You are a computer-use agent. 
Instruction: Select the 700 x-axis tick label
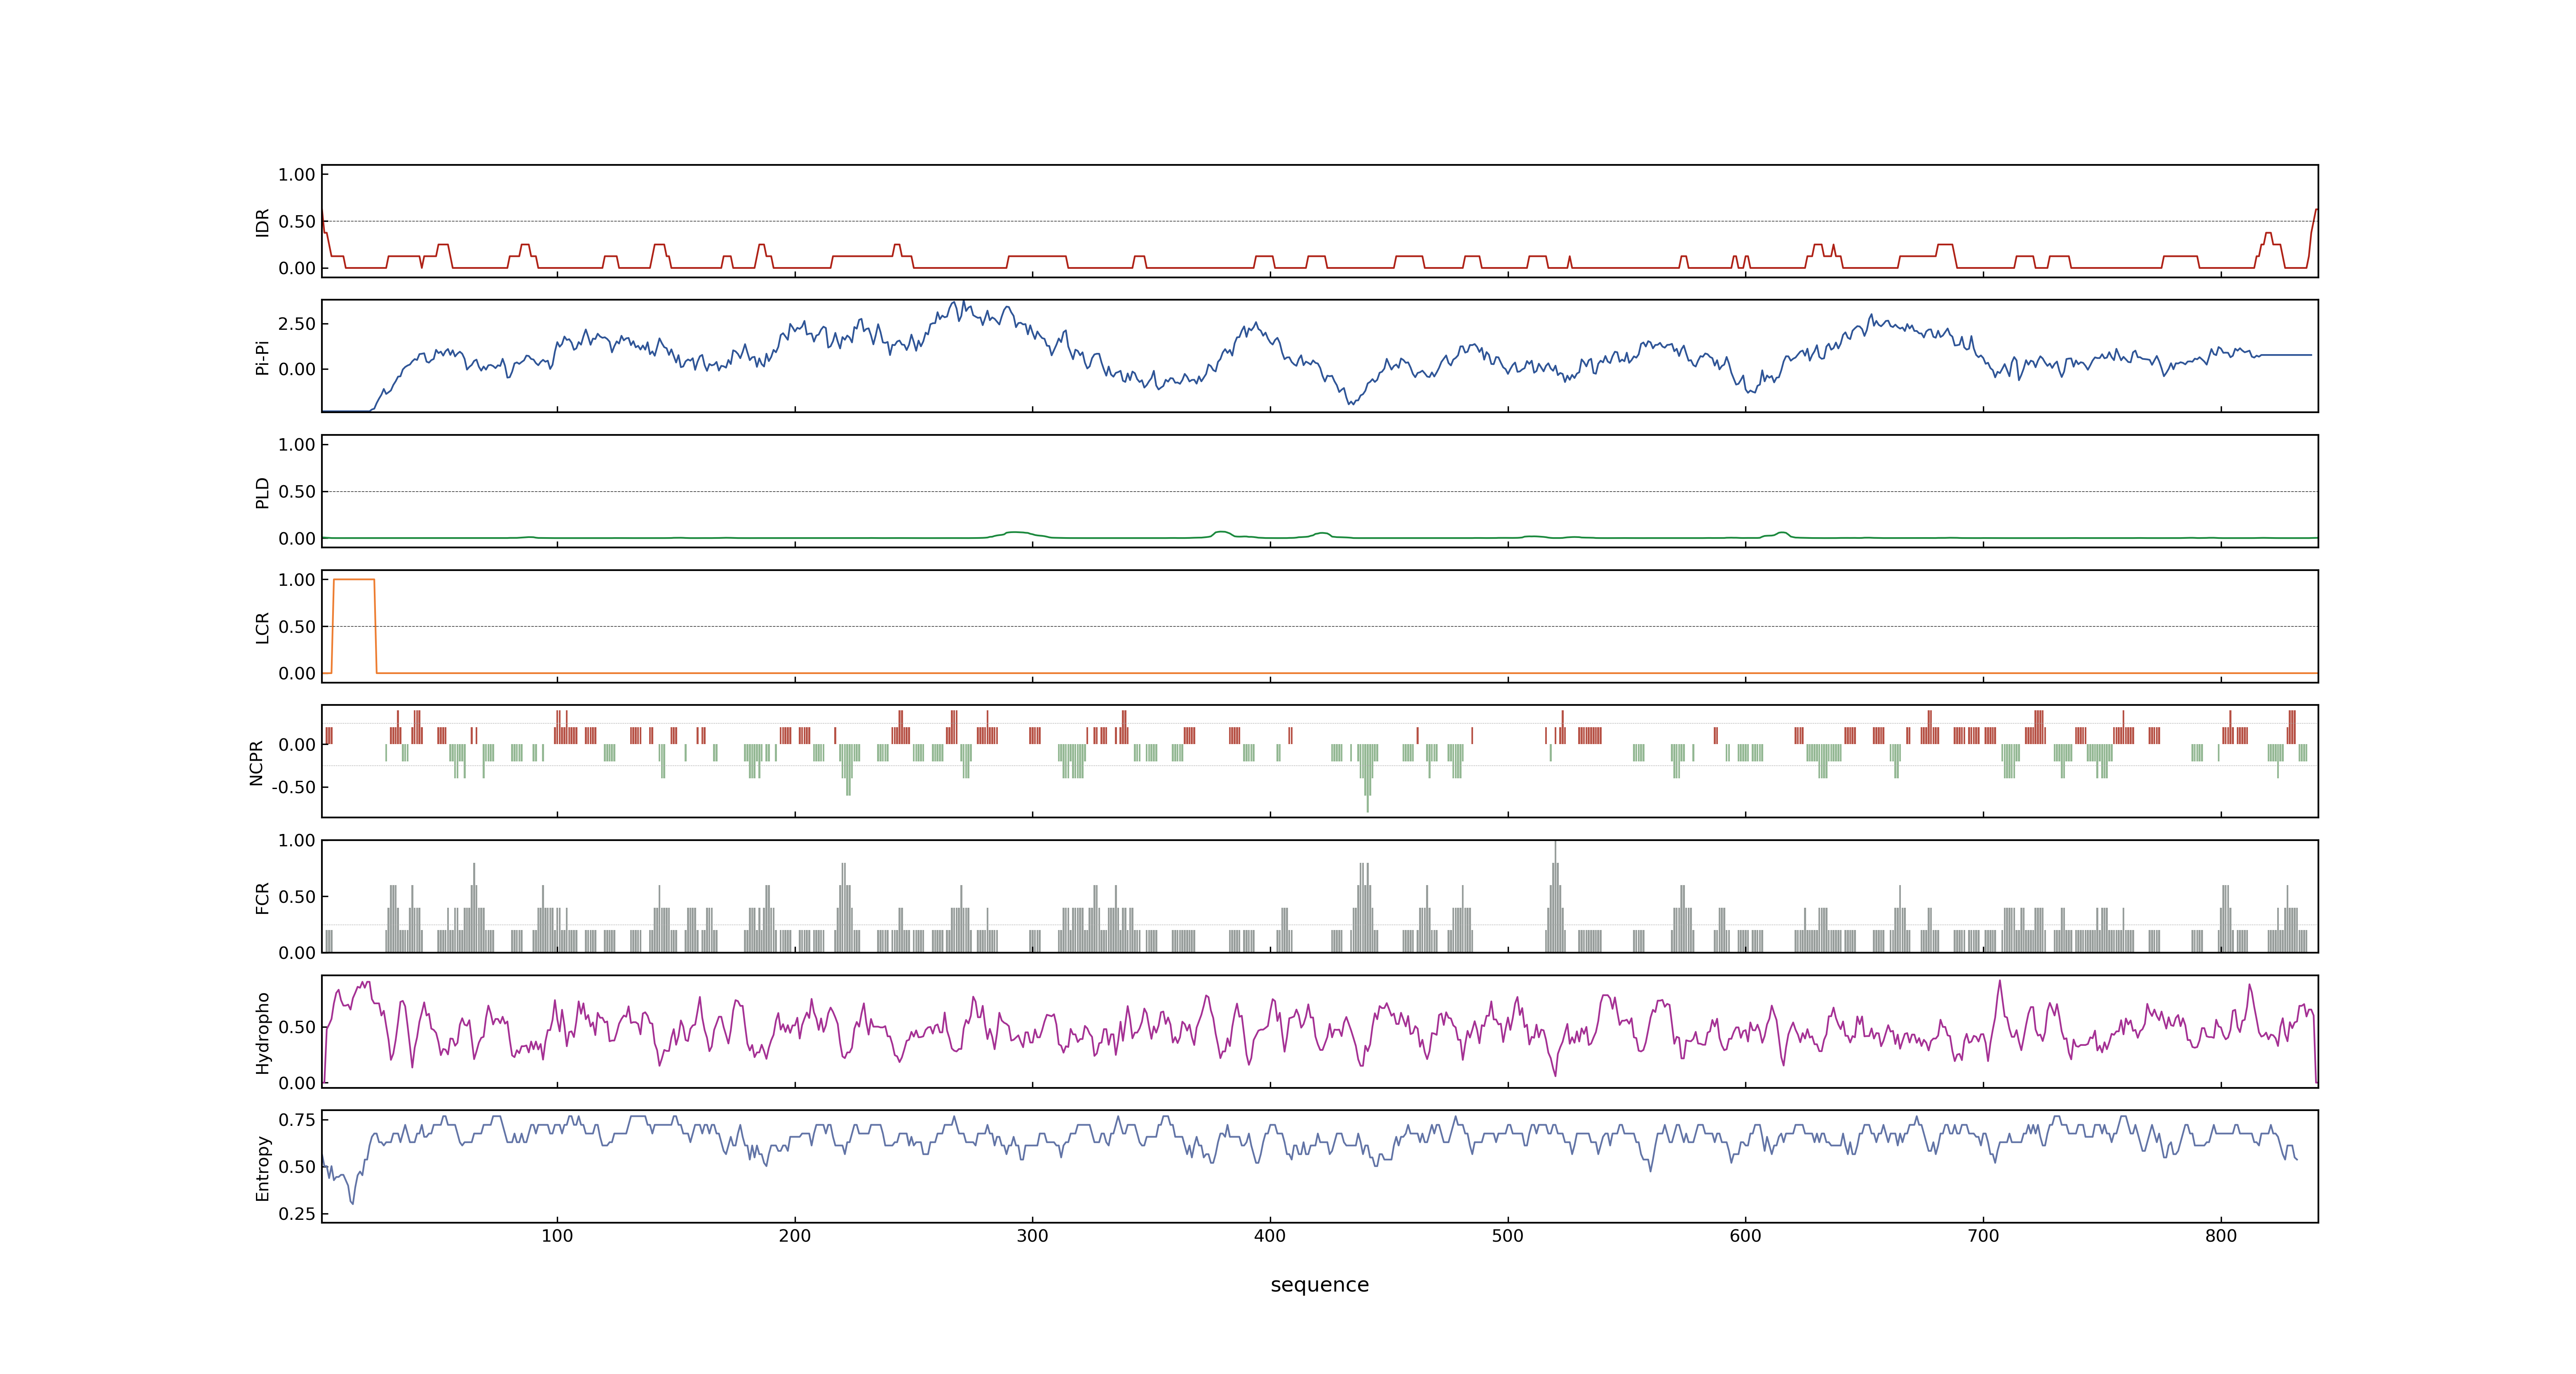(1983, 1236)
